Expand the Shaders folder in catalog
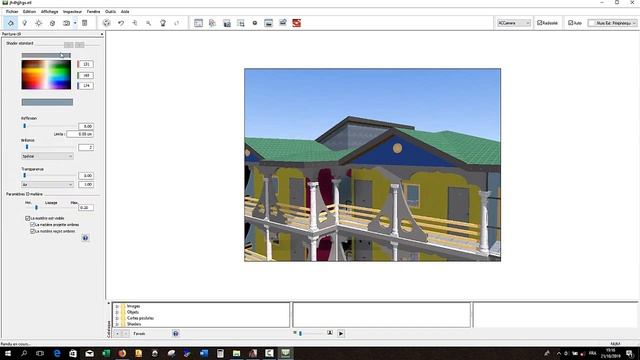This screenshot has height=360, width=640. (x=117, y=324)
